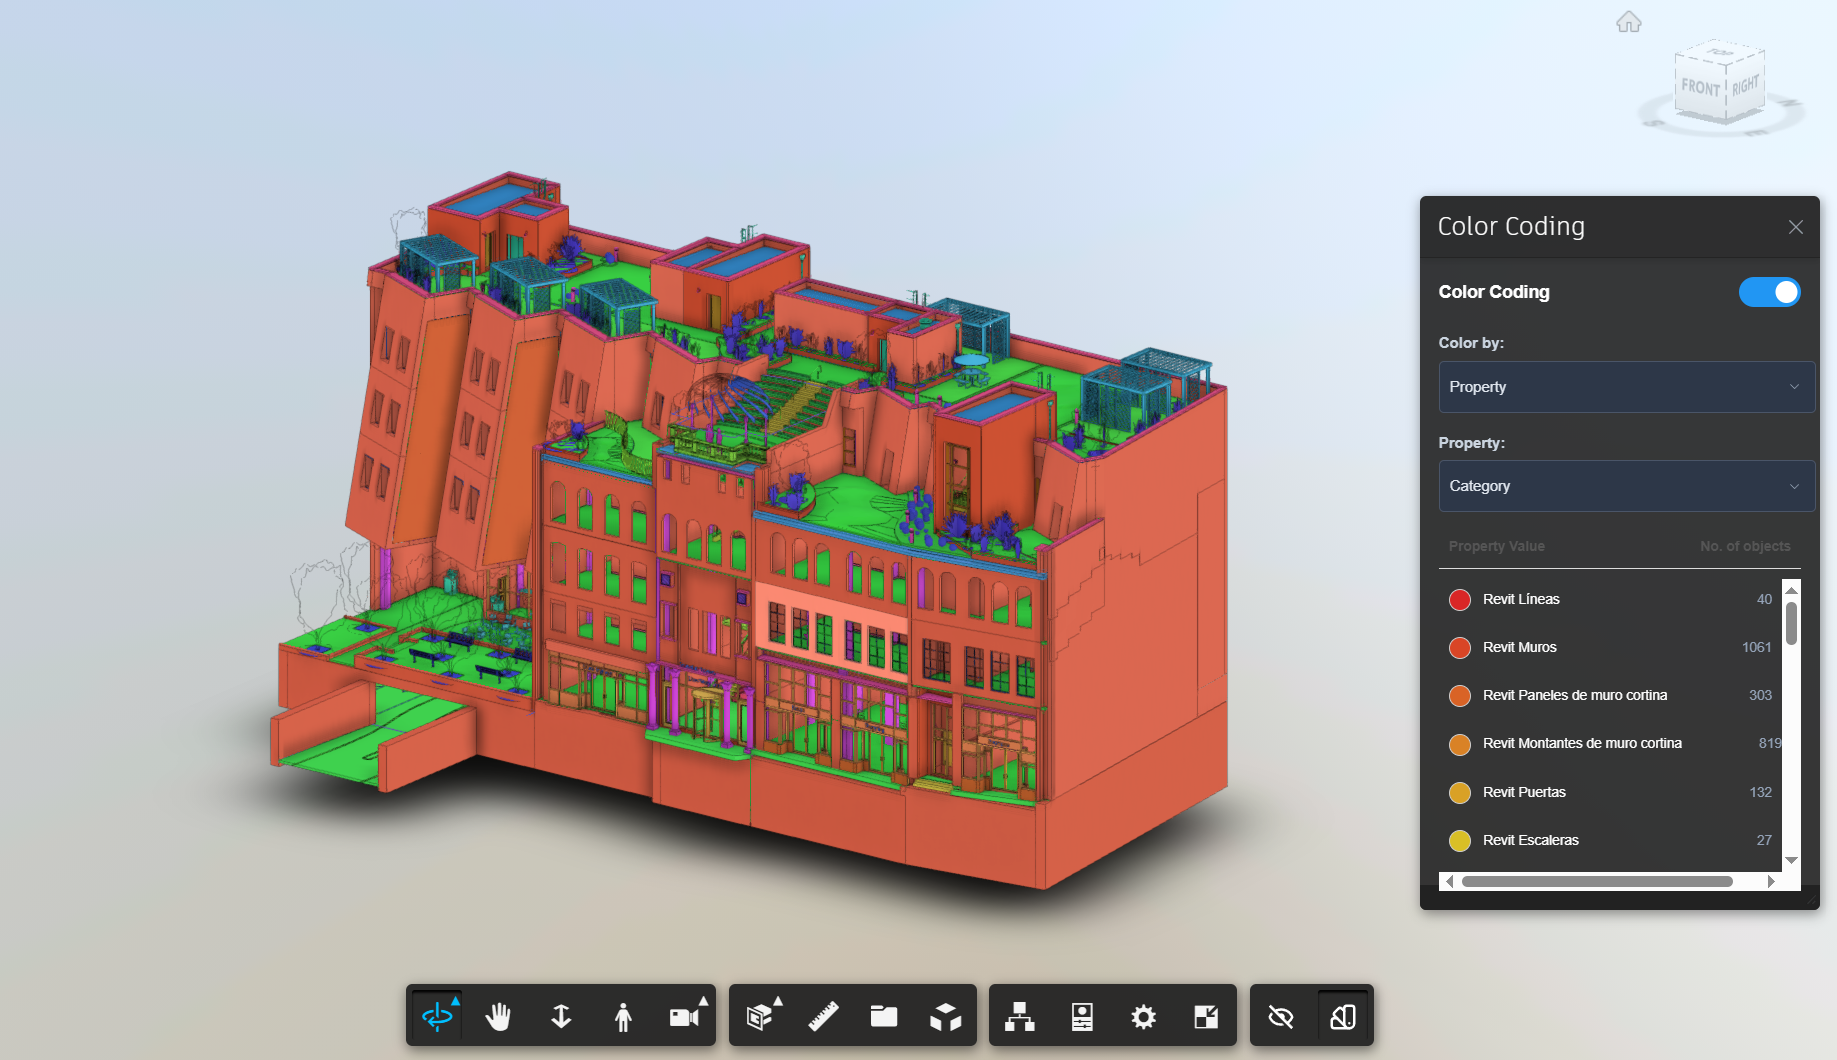Click Revit Montantes de muro cortina swatch
The height and width of the screenshot is (1060, 1837).
tap(1460, 744)
